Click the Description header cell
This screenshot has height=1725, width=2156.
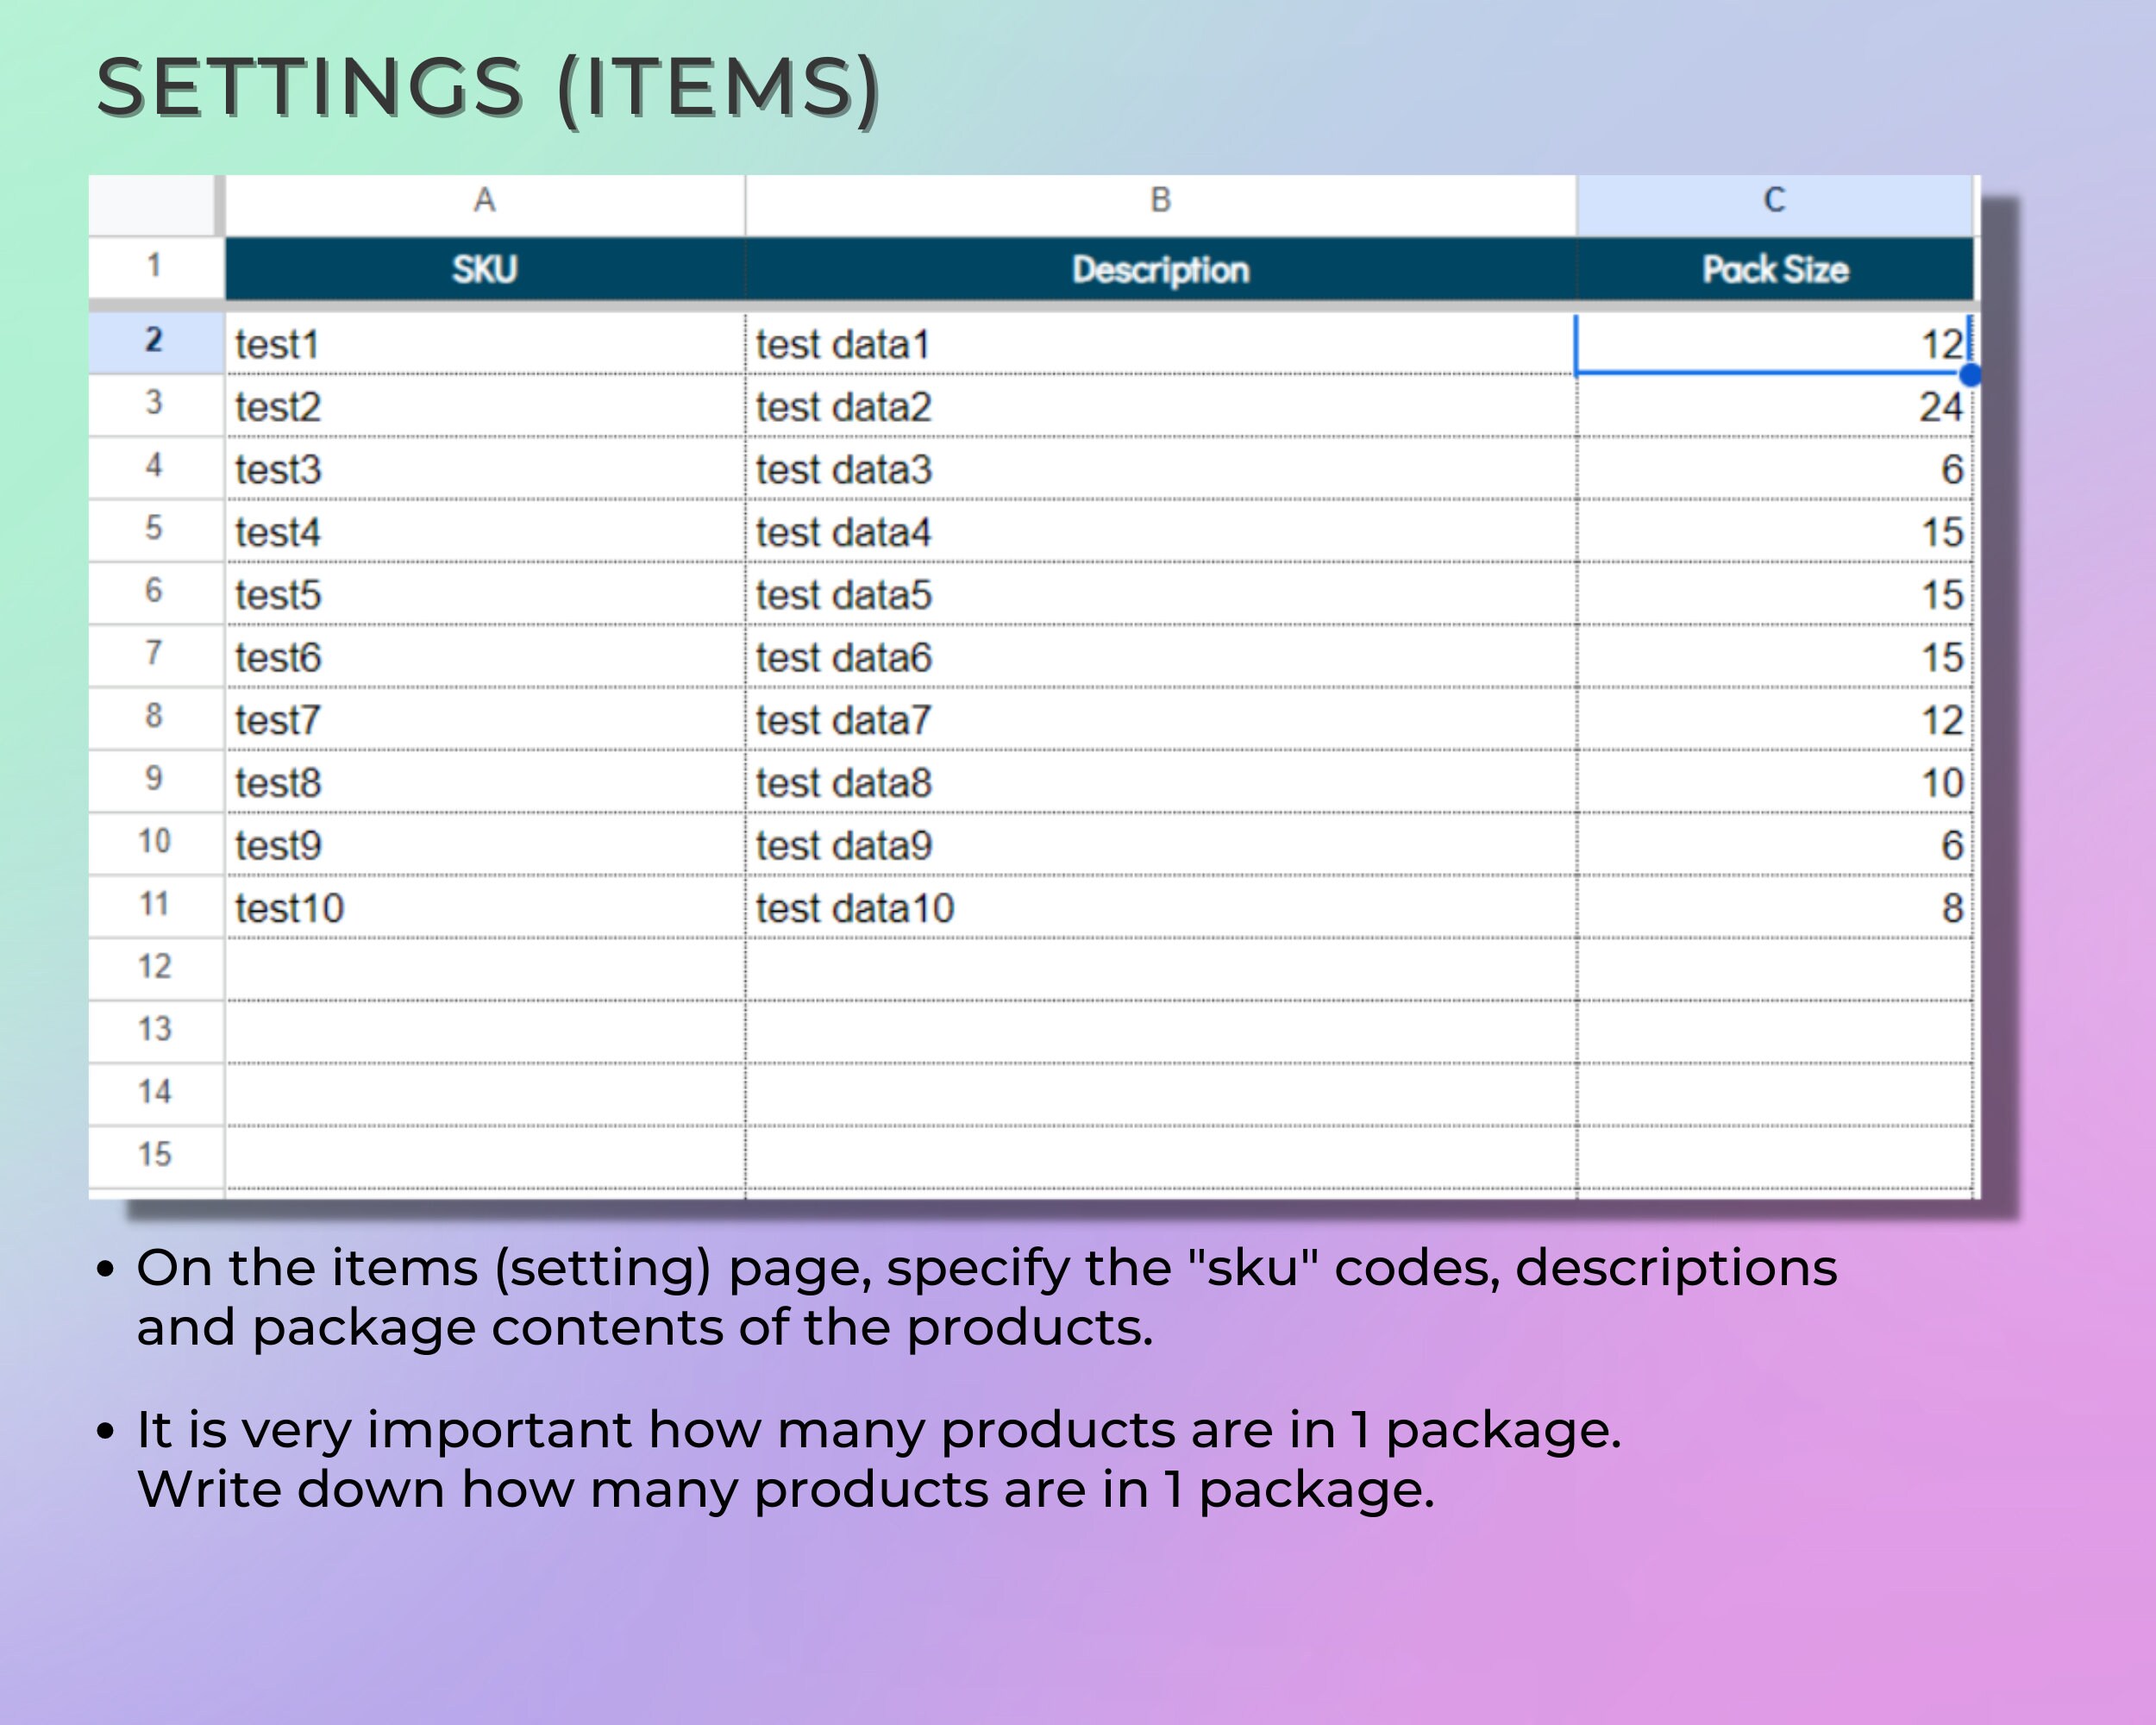click(x=1160, y=269)
